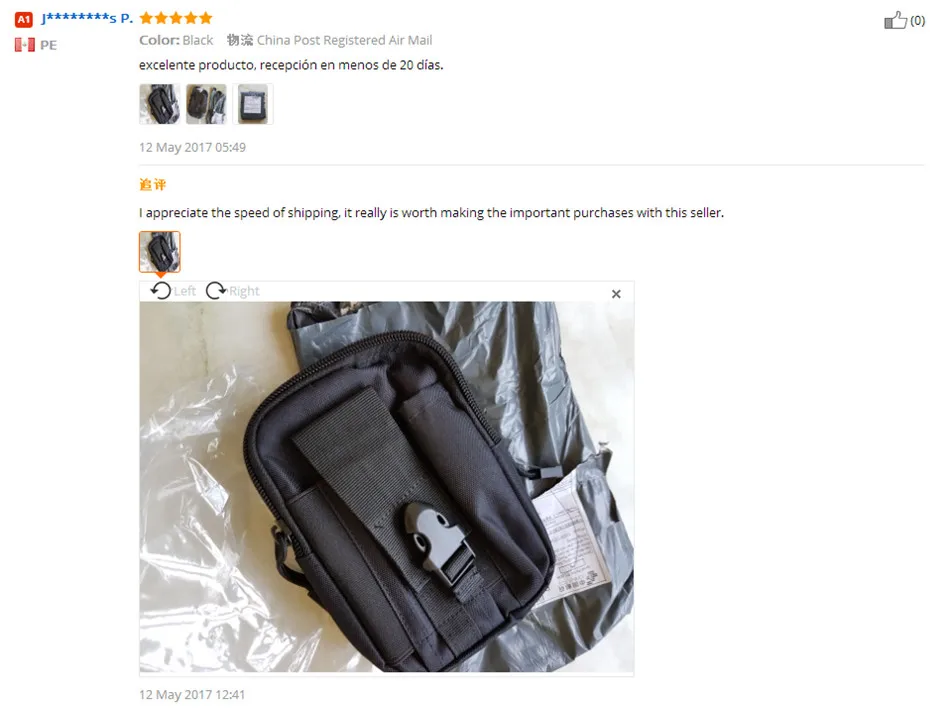Rotate the photo right with the clockwise icon
Viewport: 950px width, 709px height.
click(x=216, y=291)
